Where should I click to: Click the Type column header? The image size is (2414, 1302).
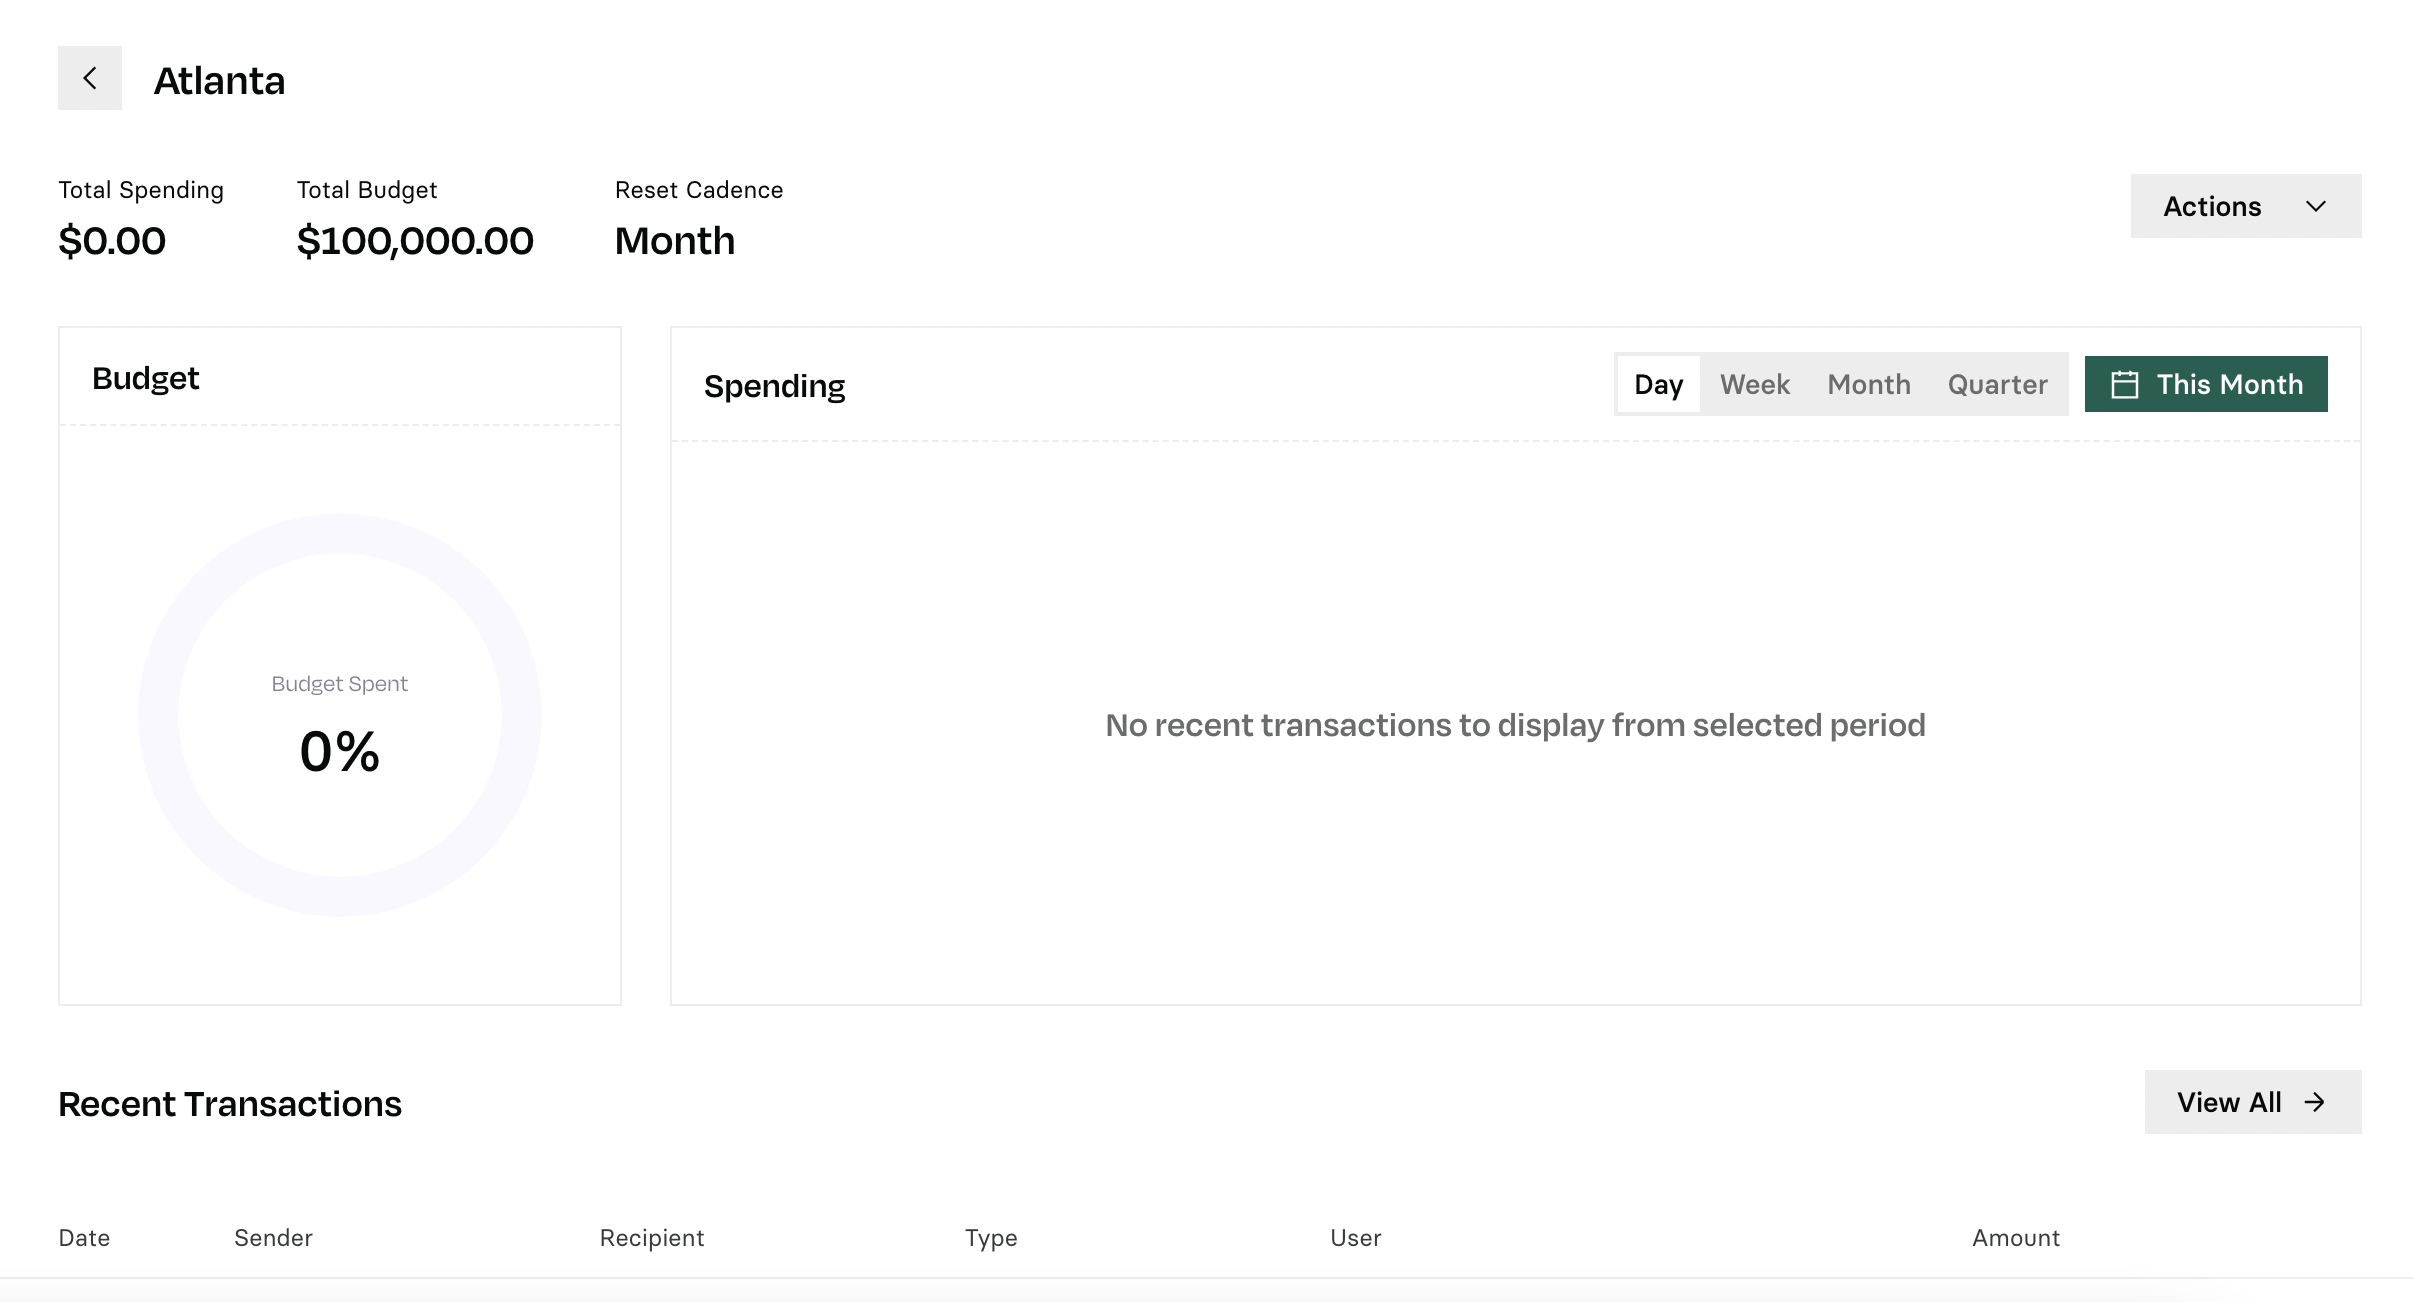click(x=991, y=1238)
